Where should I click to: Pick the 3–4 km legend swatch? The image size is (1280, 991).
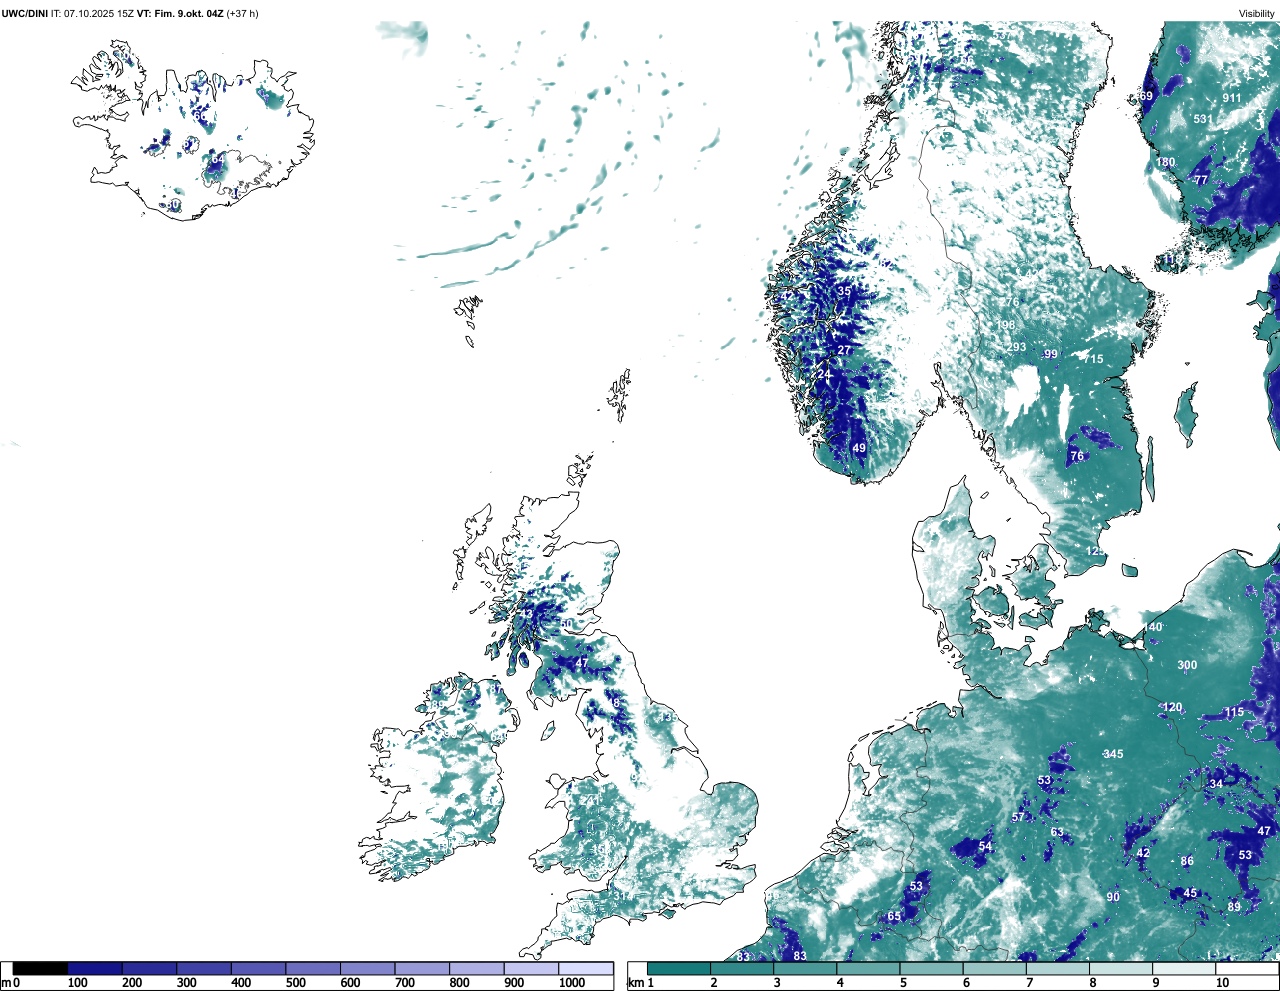805,969
